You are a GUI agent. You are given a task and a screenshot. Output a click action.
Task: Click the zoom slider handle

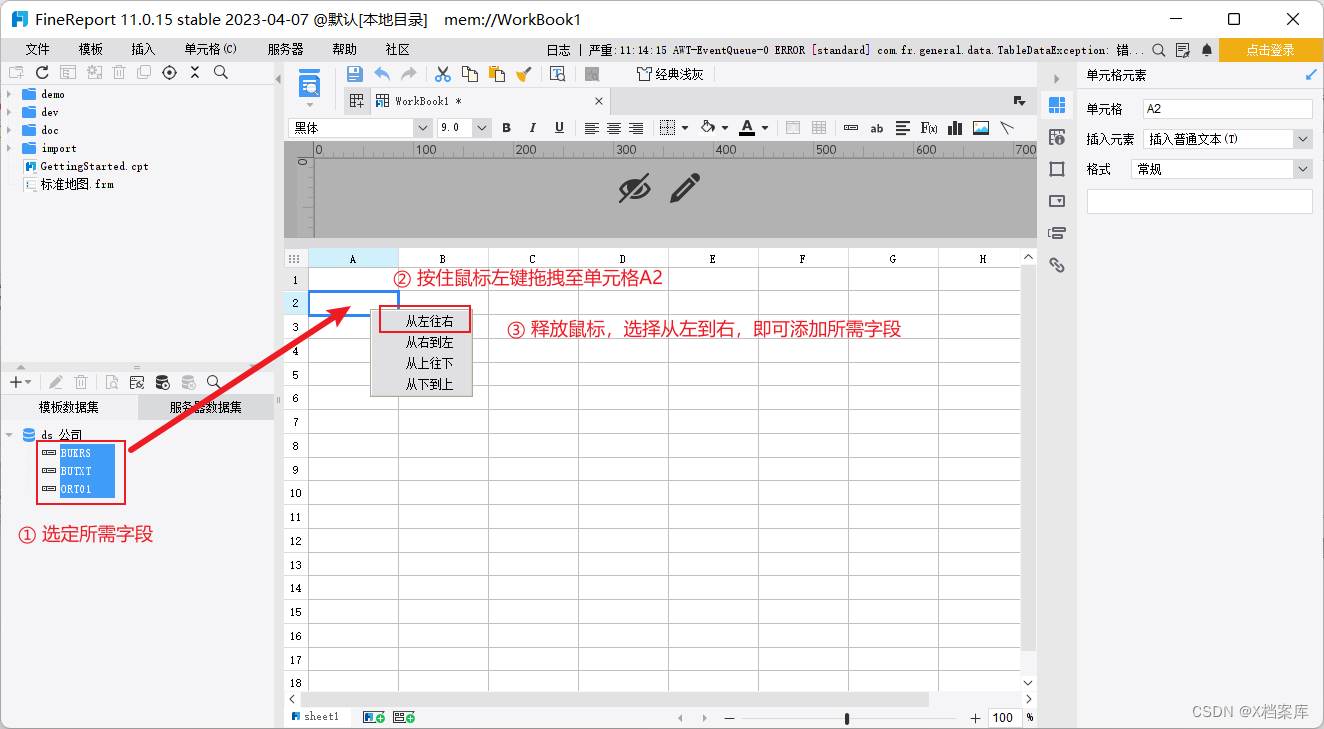[847, 718]
